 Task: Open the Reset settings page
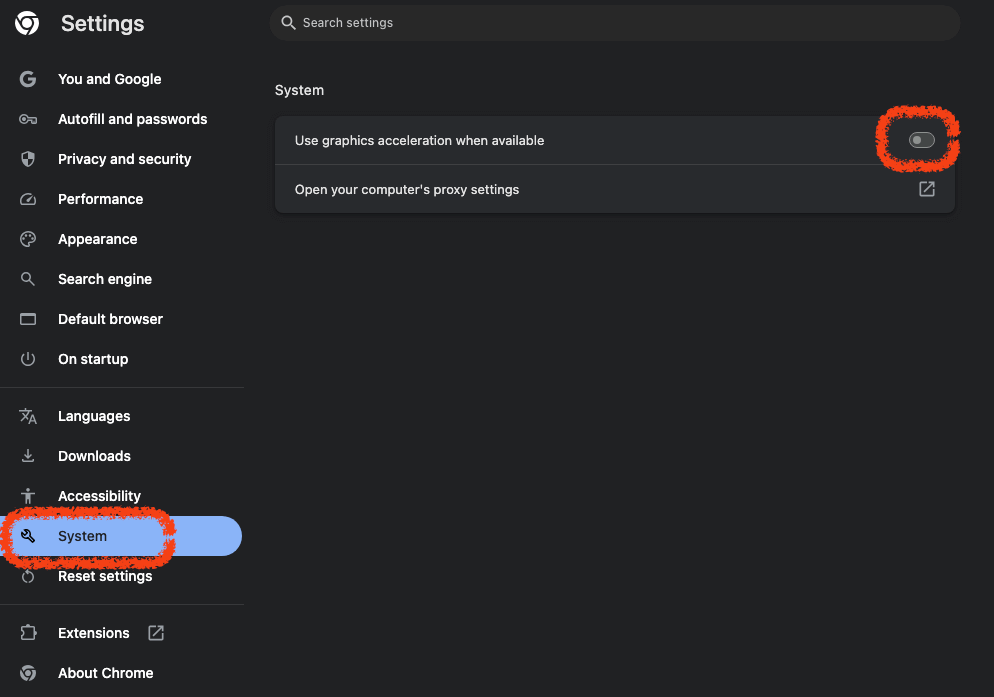[x=105, y=576]
